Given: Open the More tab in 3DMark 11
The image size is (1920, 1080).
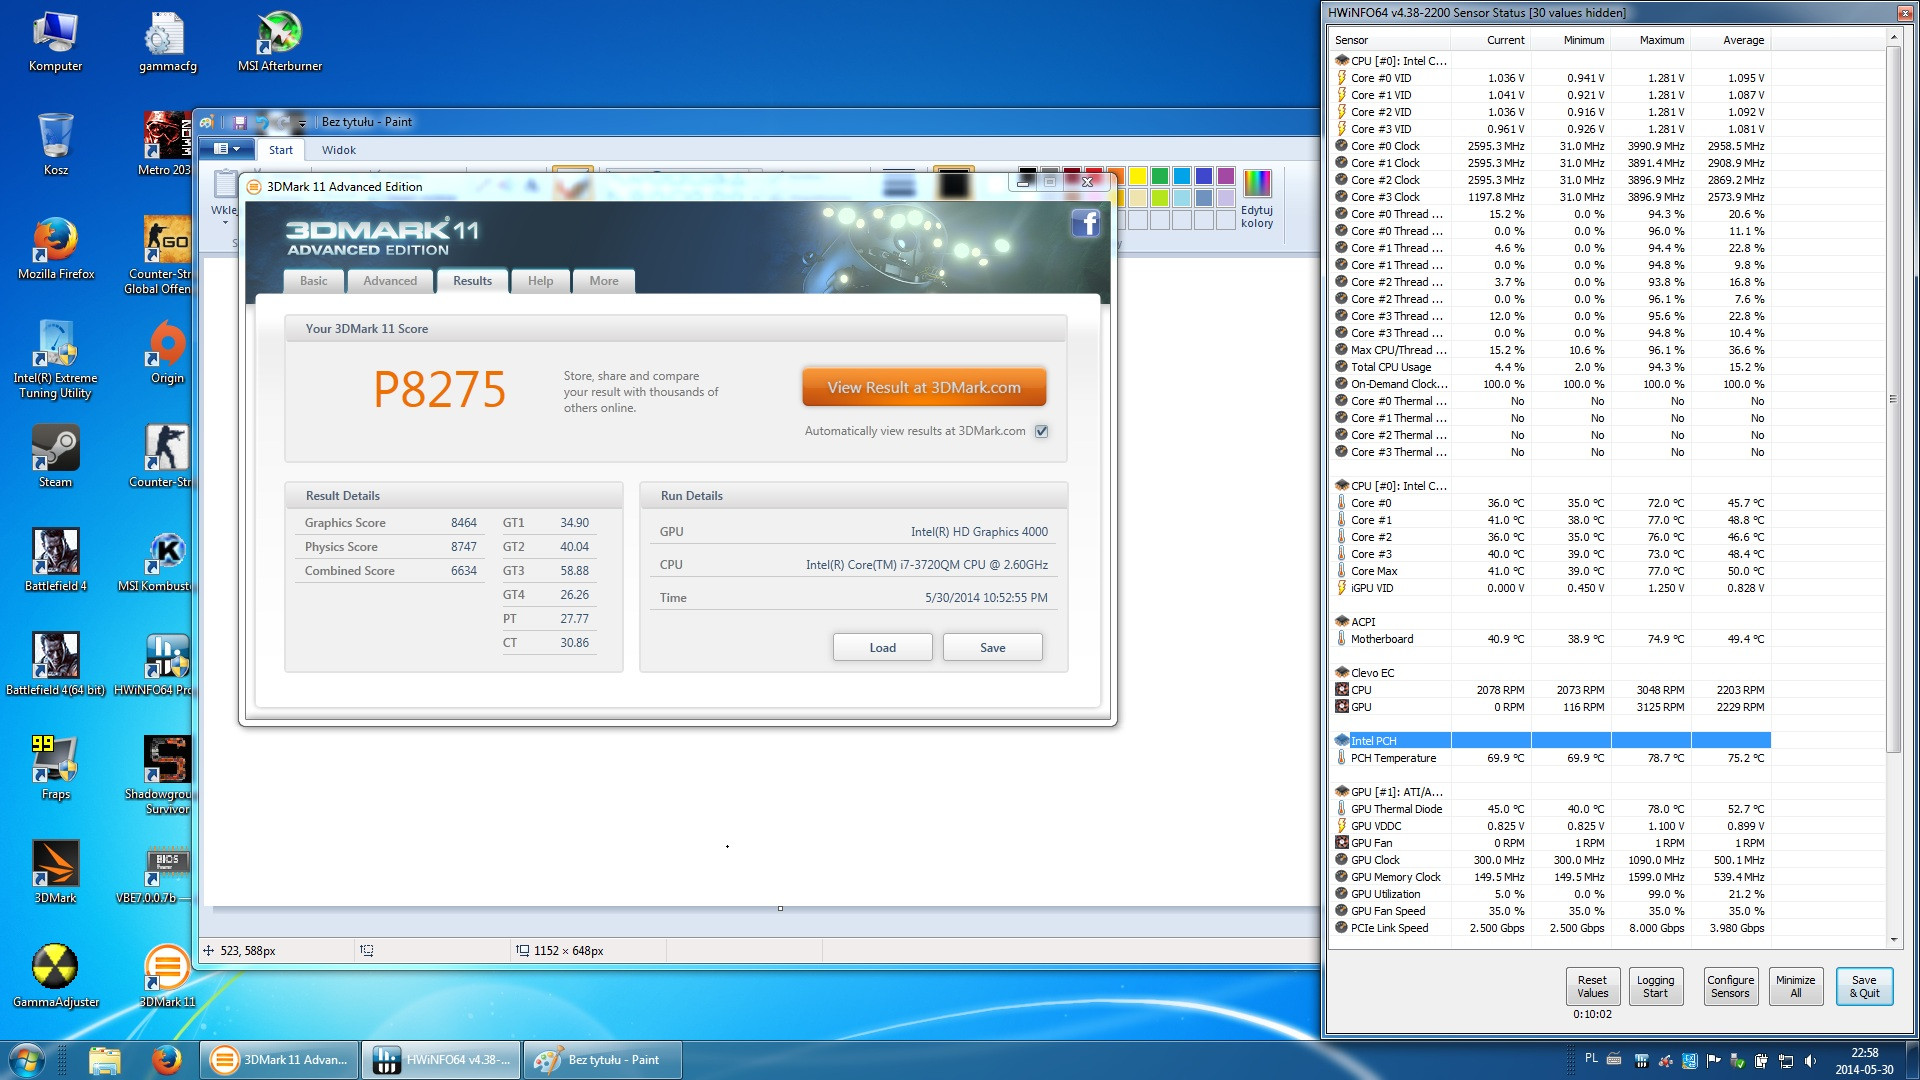Looking at the screenshot, I should [x=604, y=281].
